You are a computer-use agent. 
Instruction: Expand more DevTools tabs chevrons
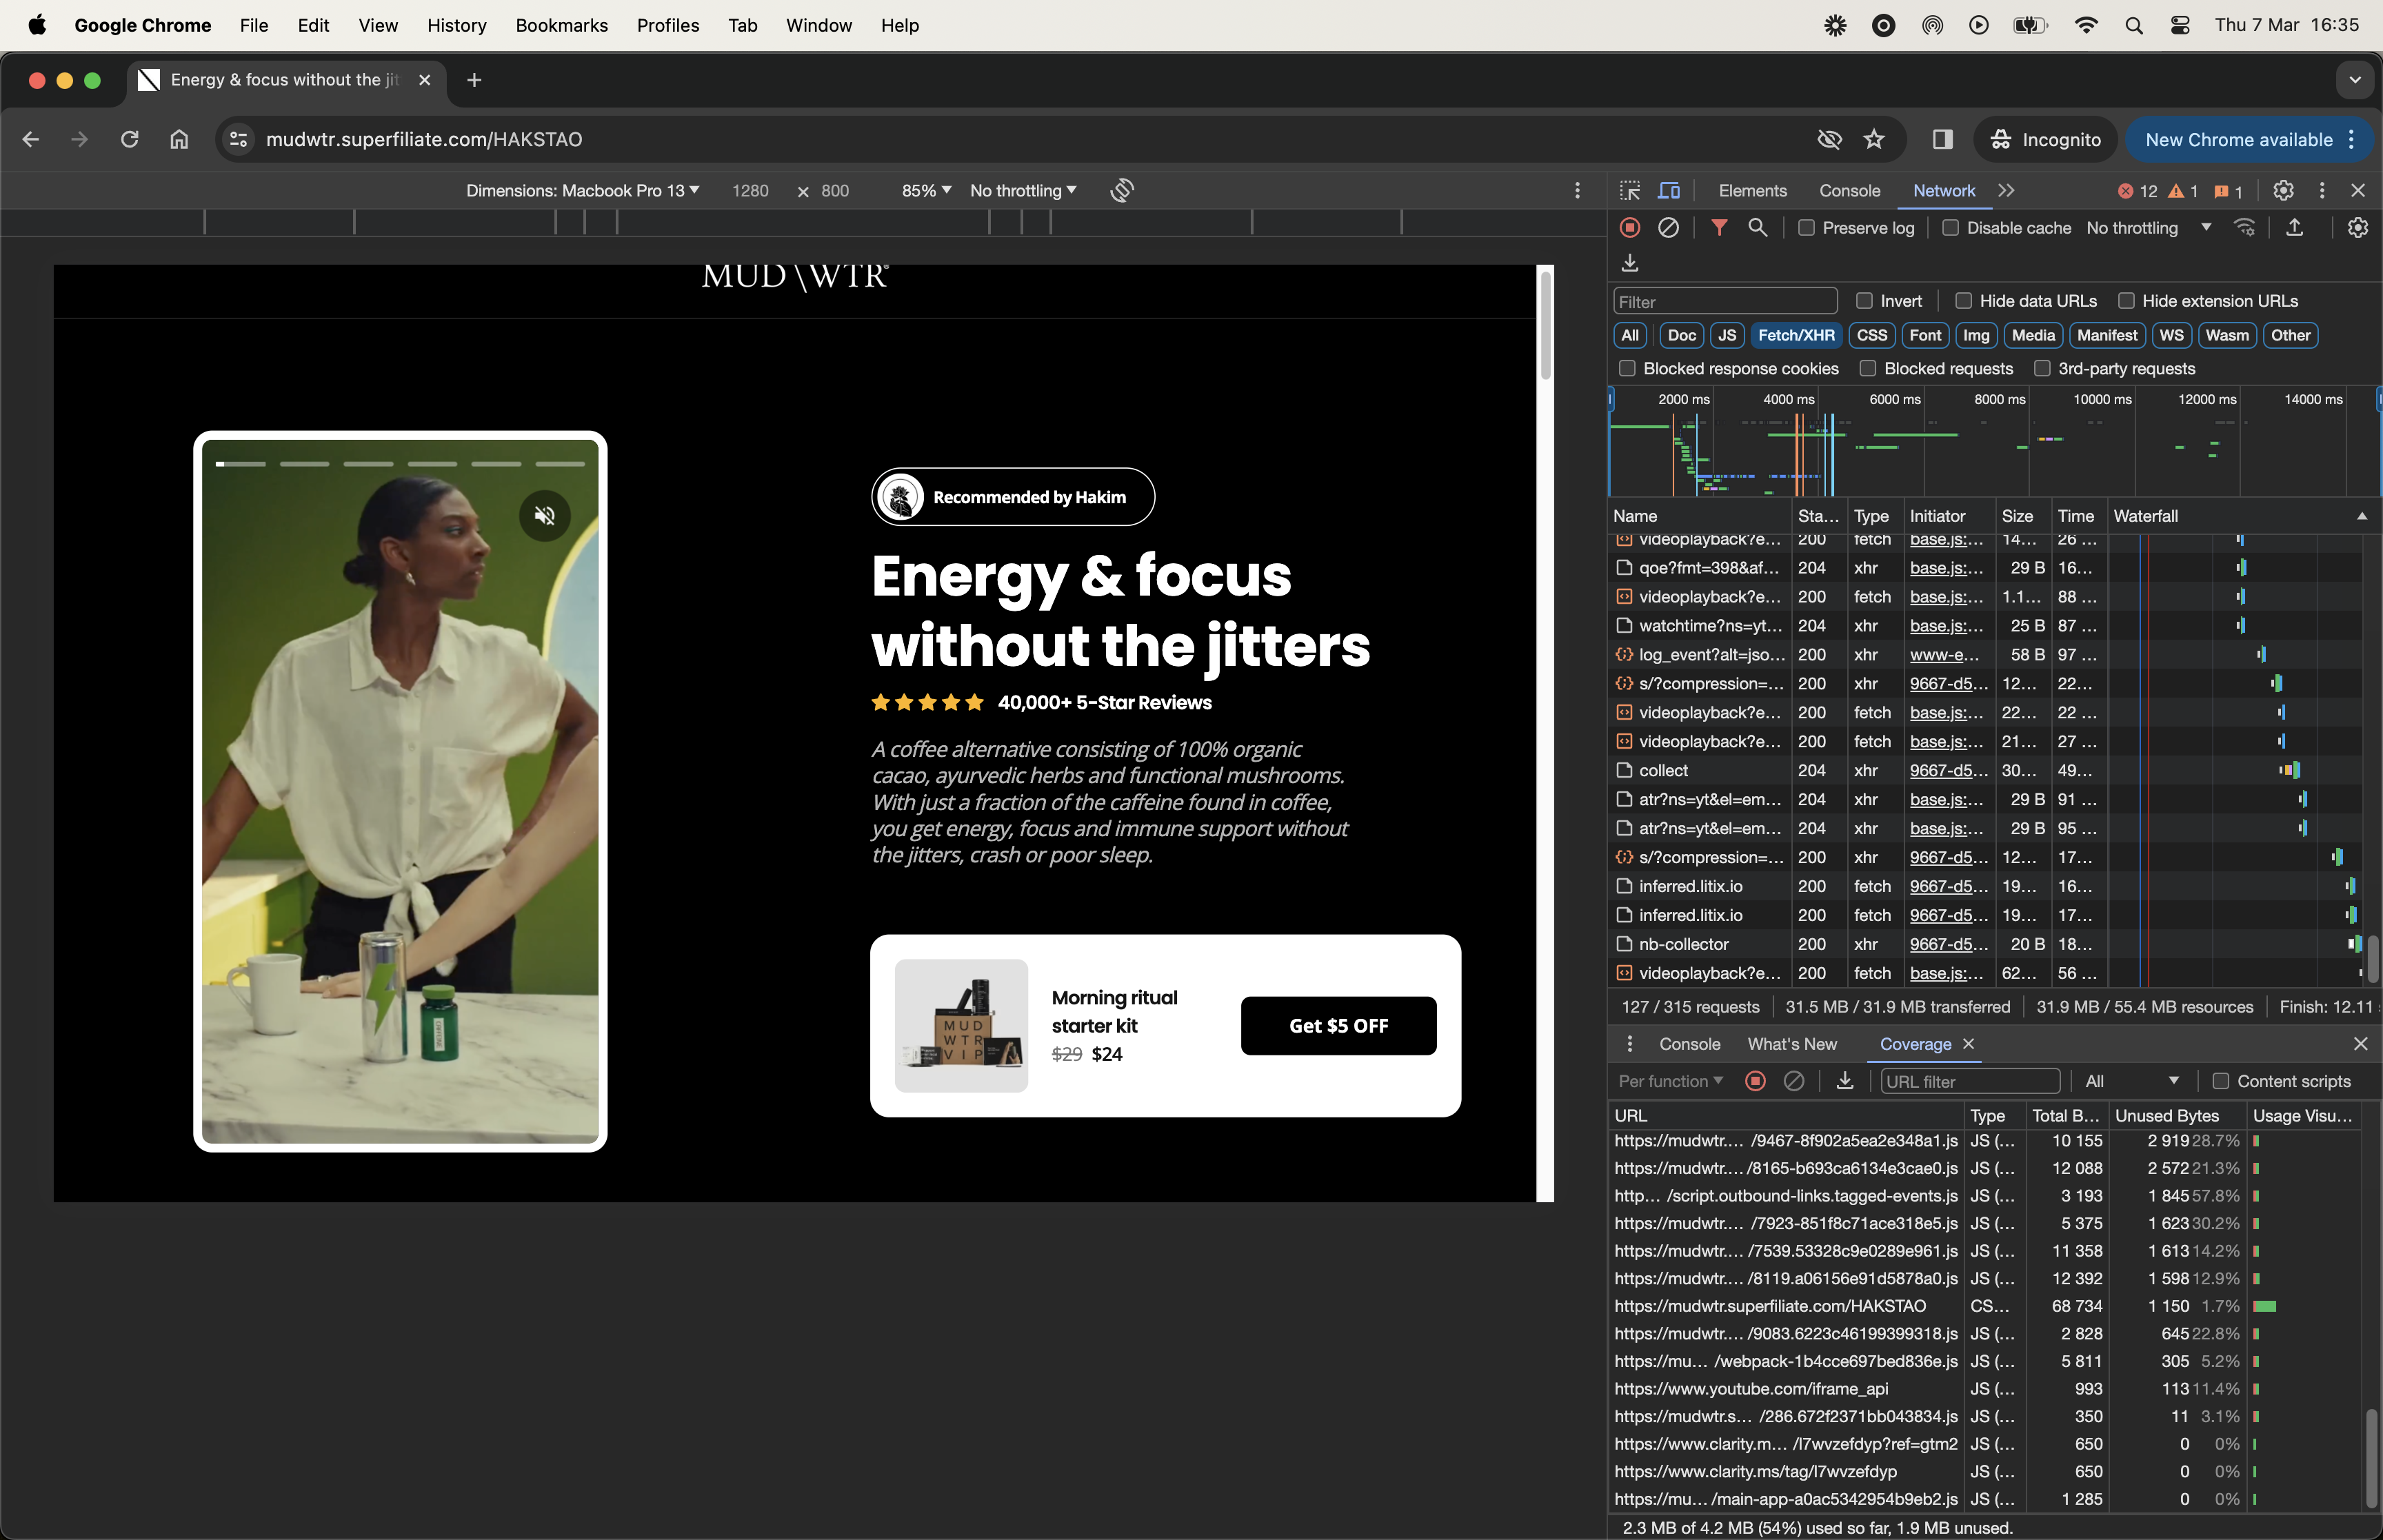pyautogui.click(x=2006, y=190)
